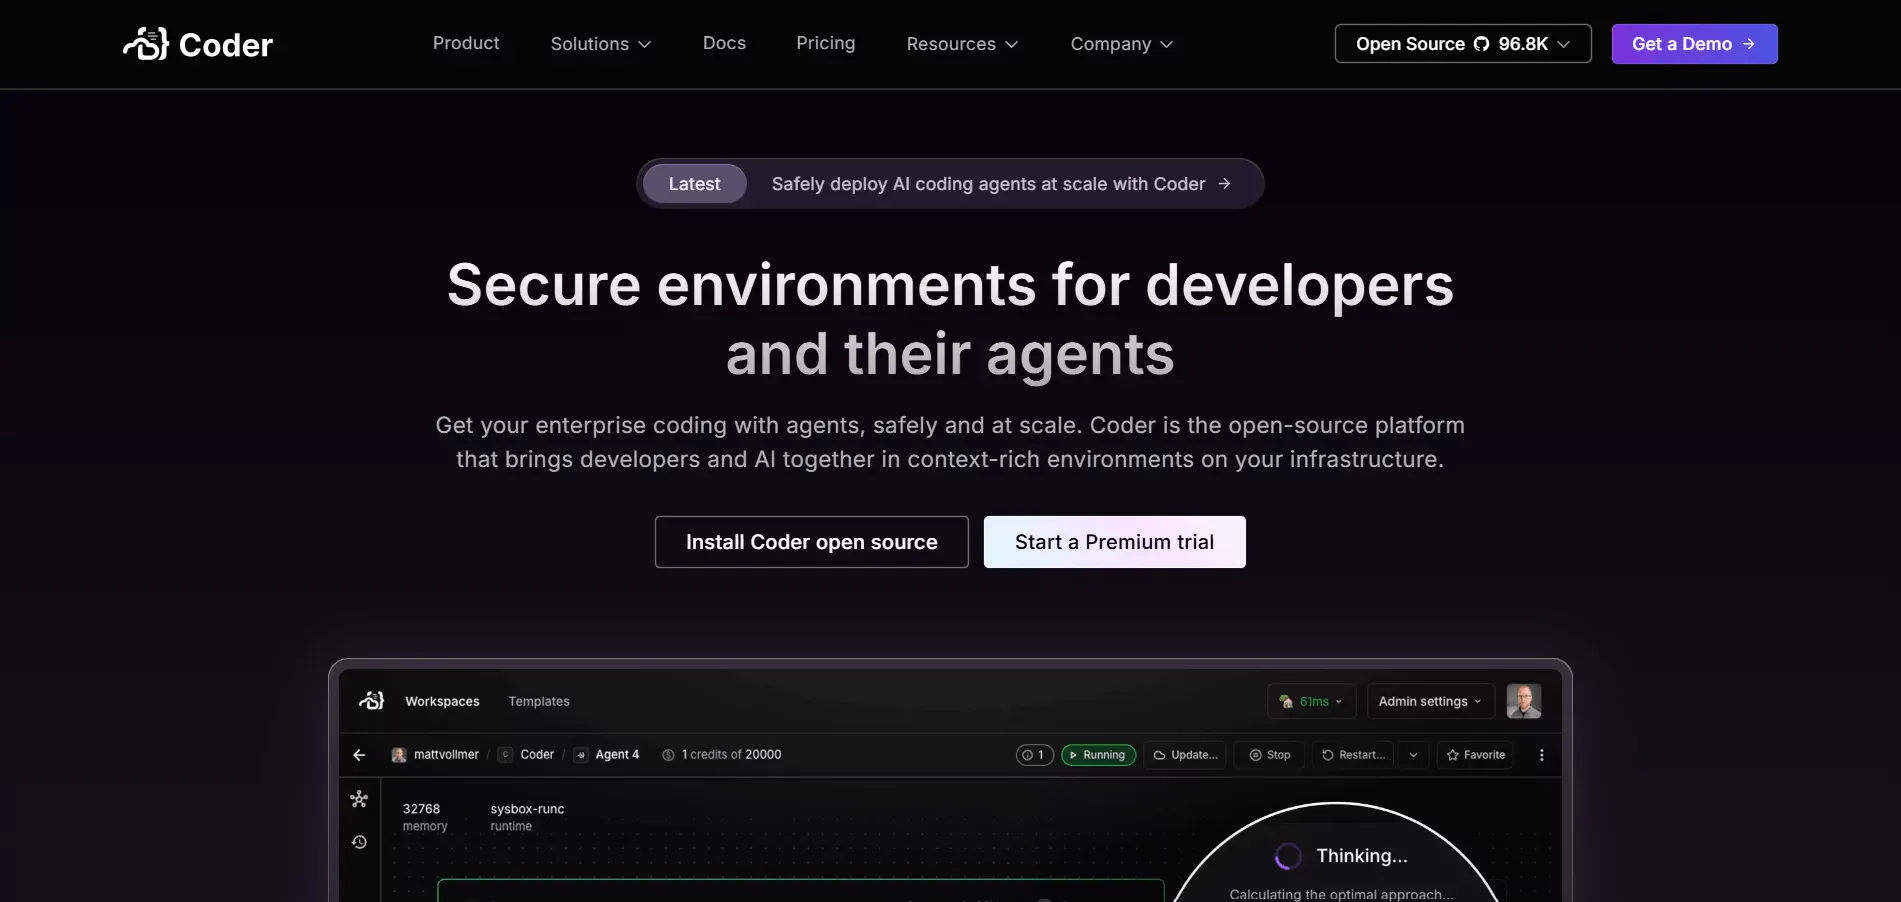Select the Agent 4 breadcrumb
Viewport: 1901px width, 902px height.
(607, 755)
